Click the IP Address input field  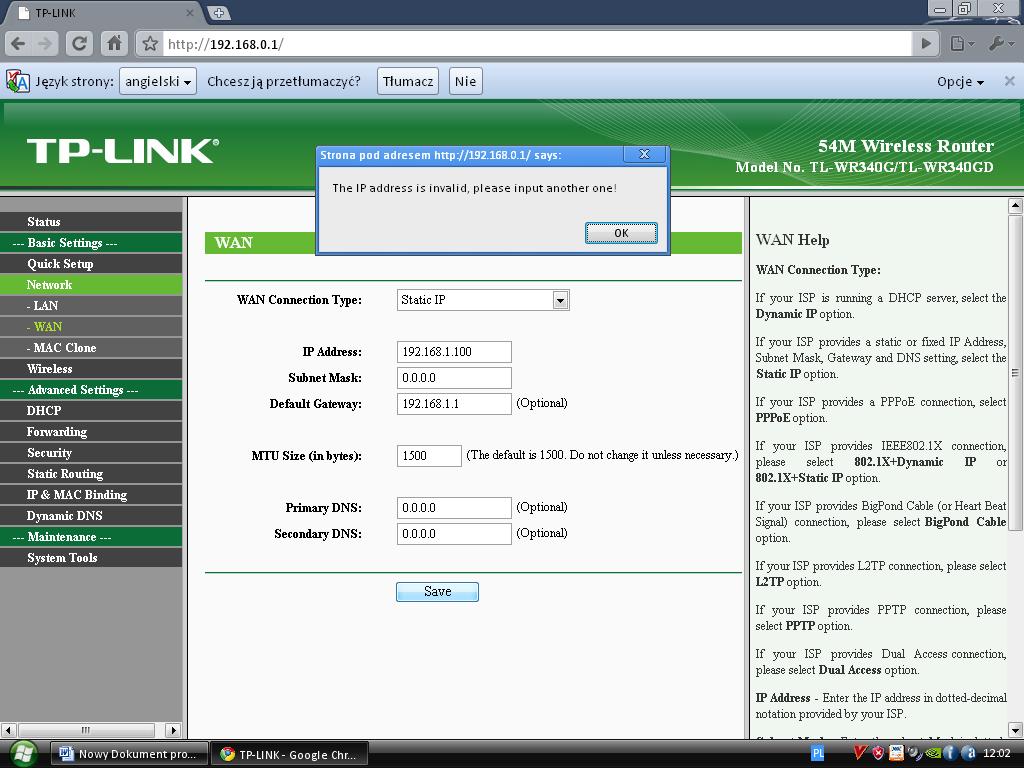(454, 351)
